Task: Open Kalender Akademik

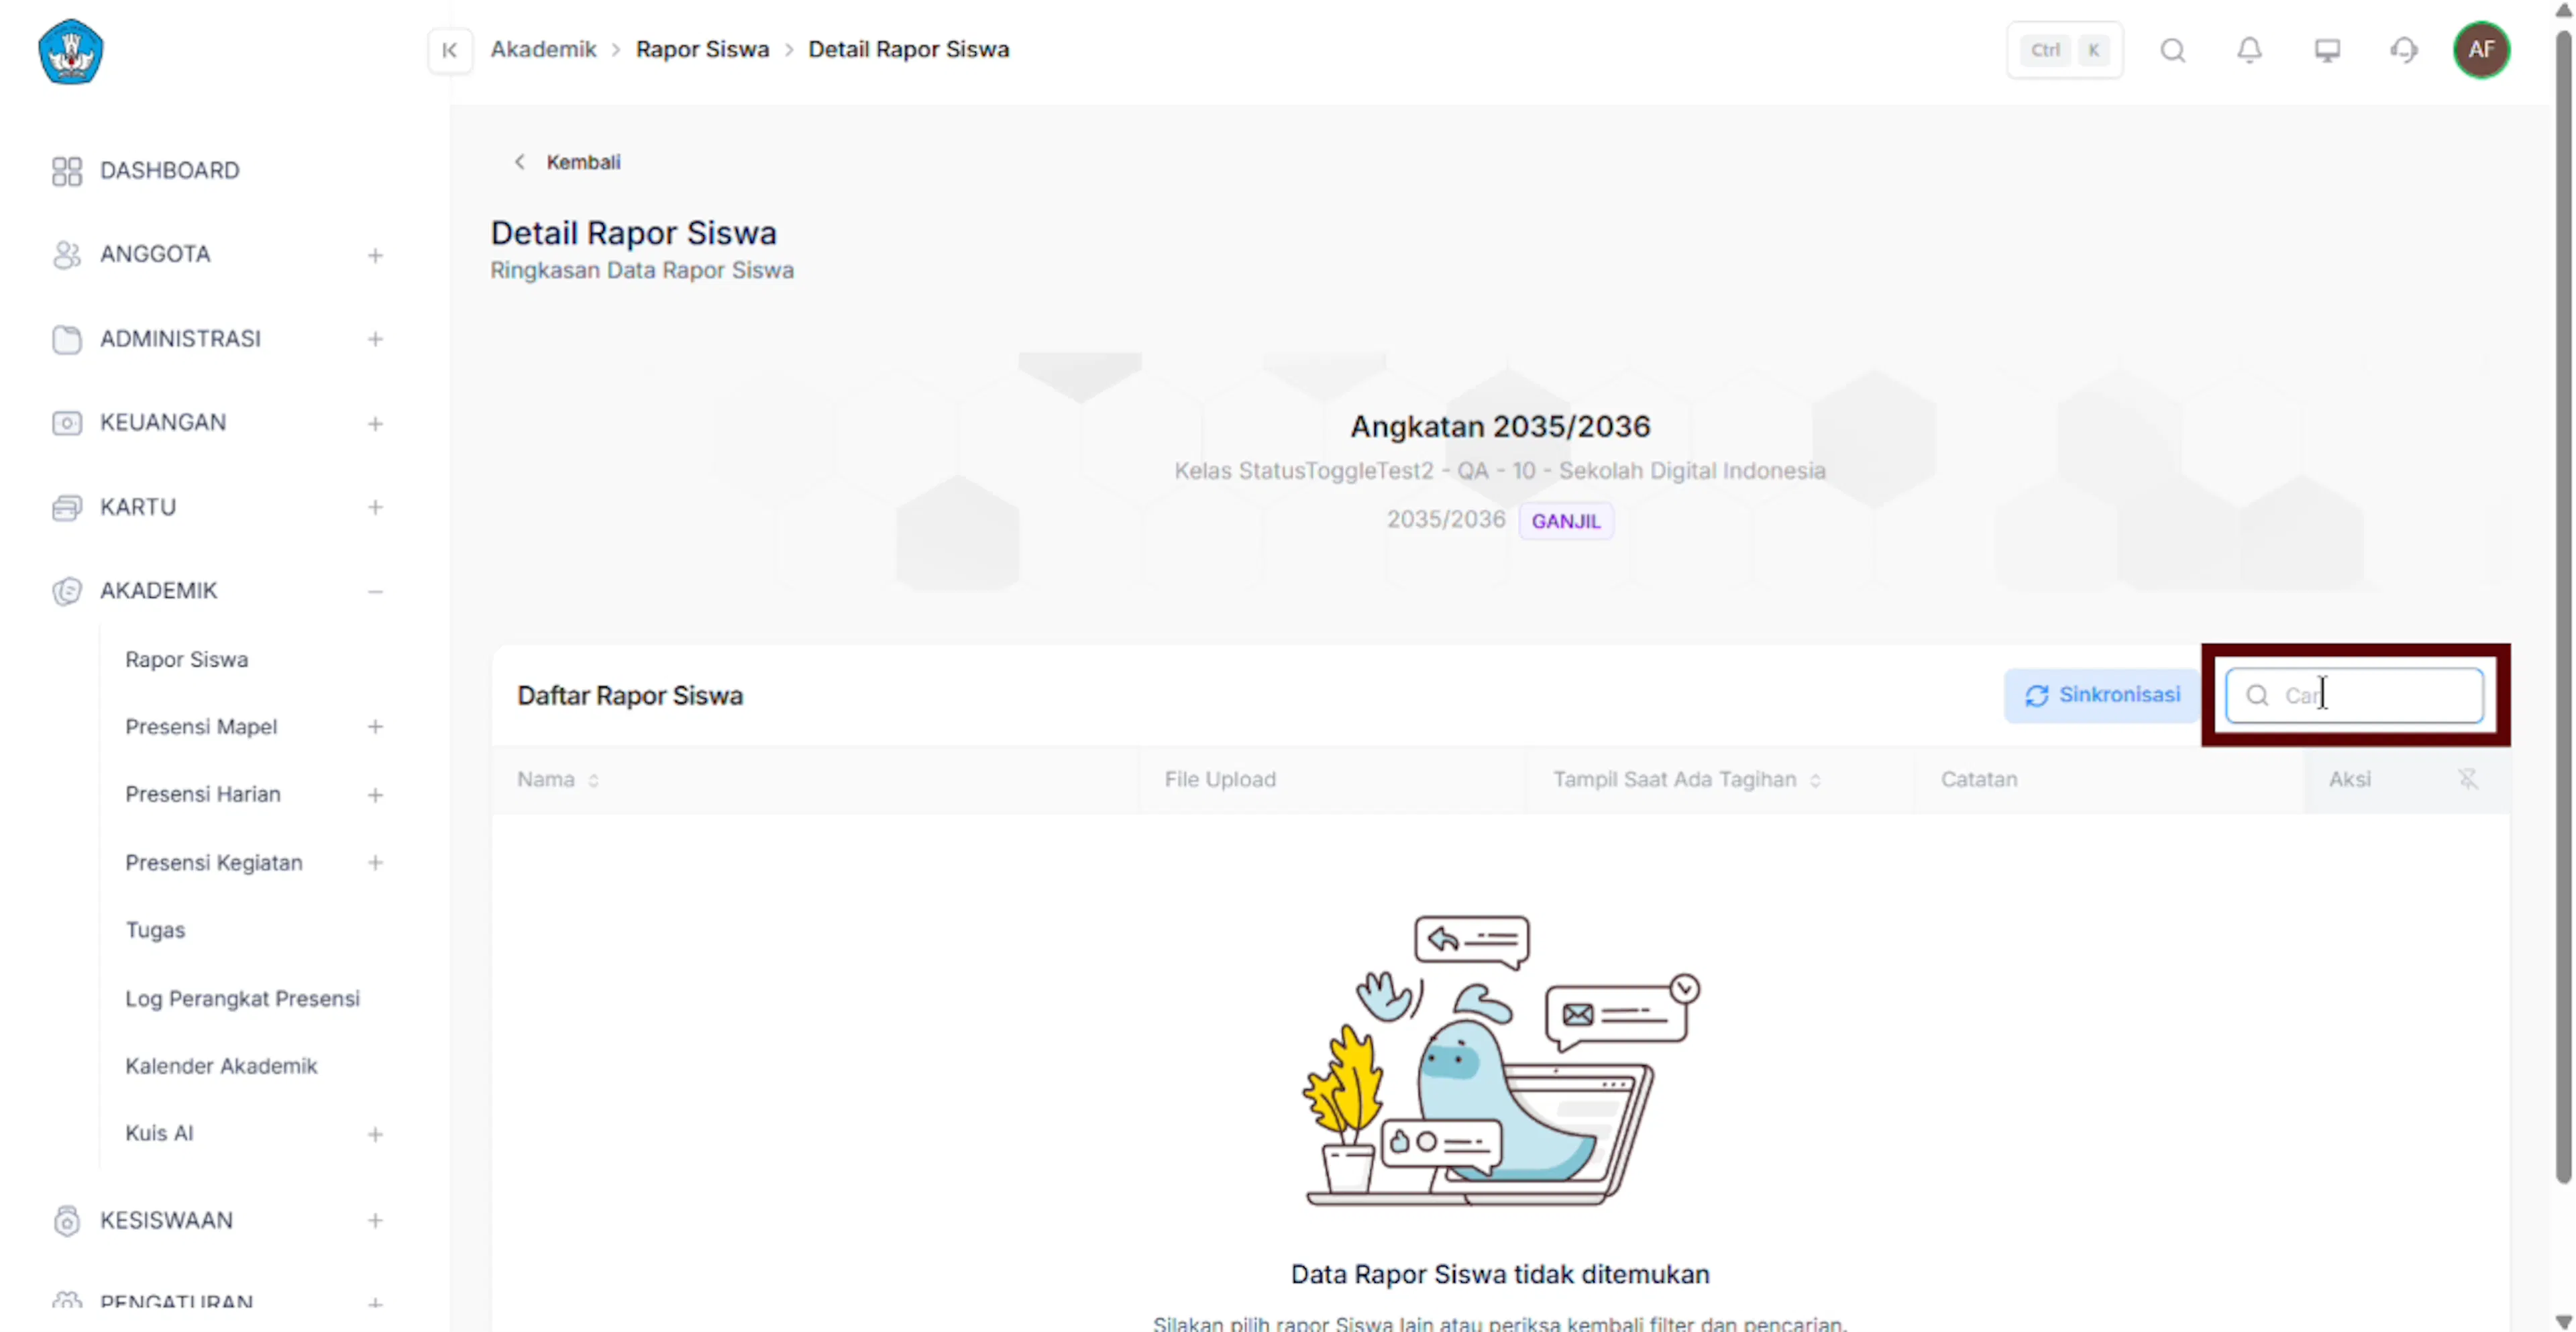Action: pos(221,1066)
